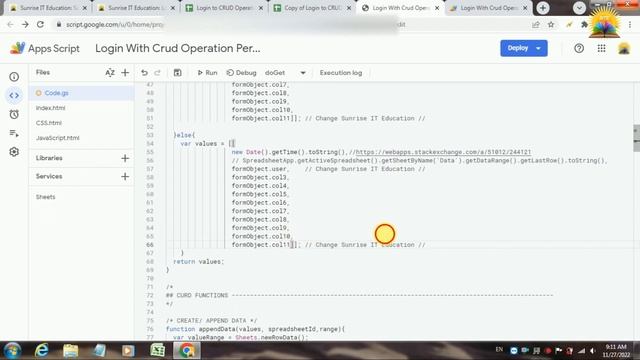Image resolution: width=640 pixels, height=360 pixels.
Task: Open the Execution log
Action: point(341,73)
